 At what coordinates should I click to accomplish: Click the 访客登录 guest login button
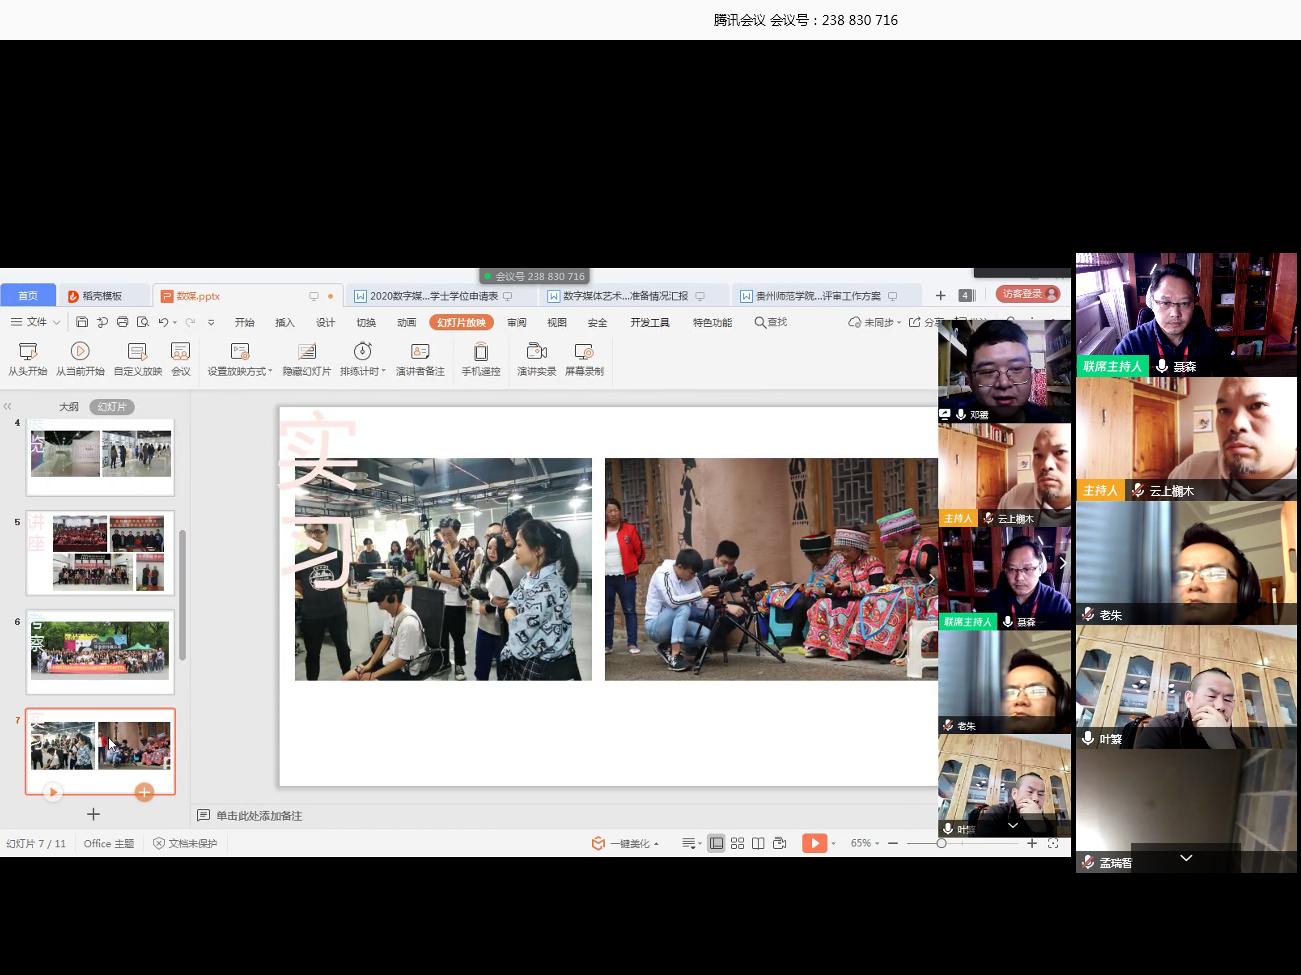point(1027,294)
